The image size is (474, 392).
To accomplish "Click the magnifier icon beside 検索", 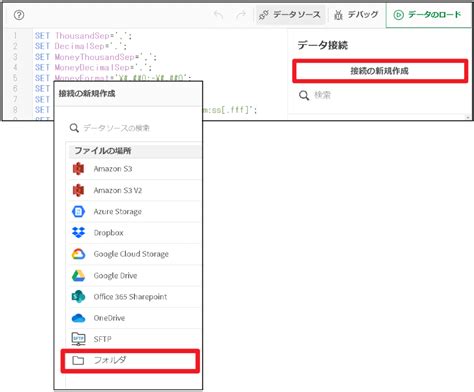I will pos(304,95).
